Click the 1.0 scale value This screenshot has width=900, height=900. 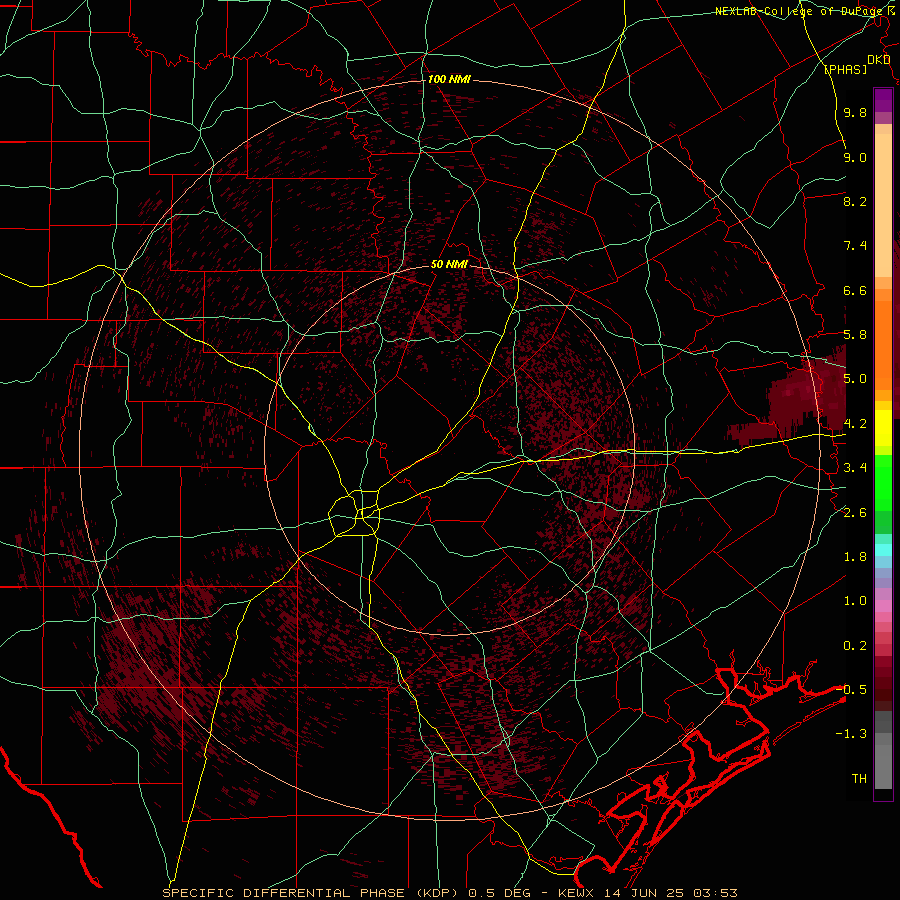click(x=855, y=601)
